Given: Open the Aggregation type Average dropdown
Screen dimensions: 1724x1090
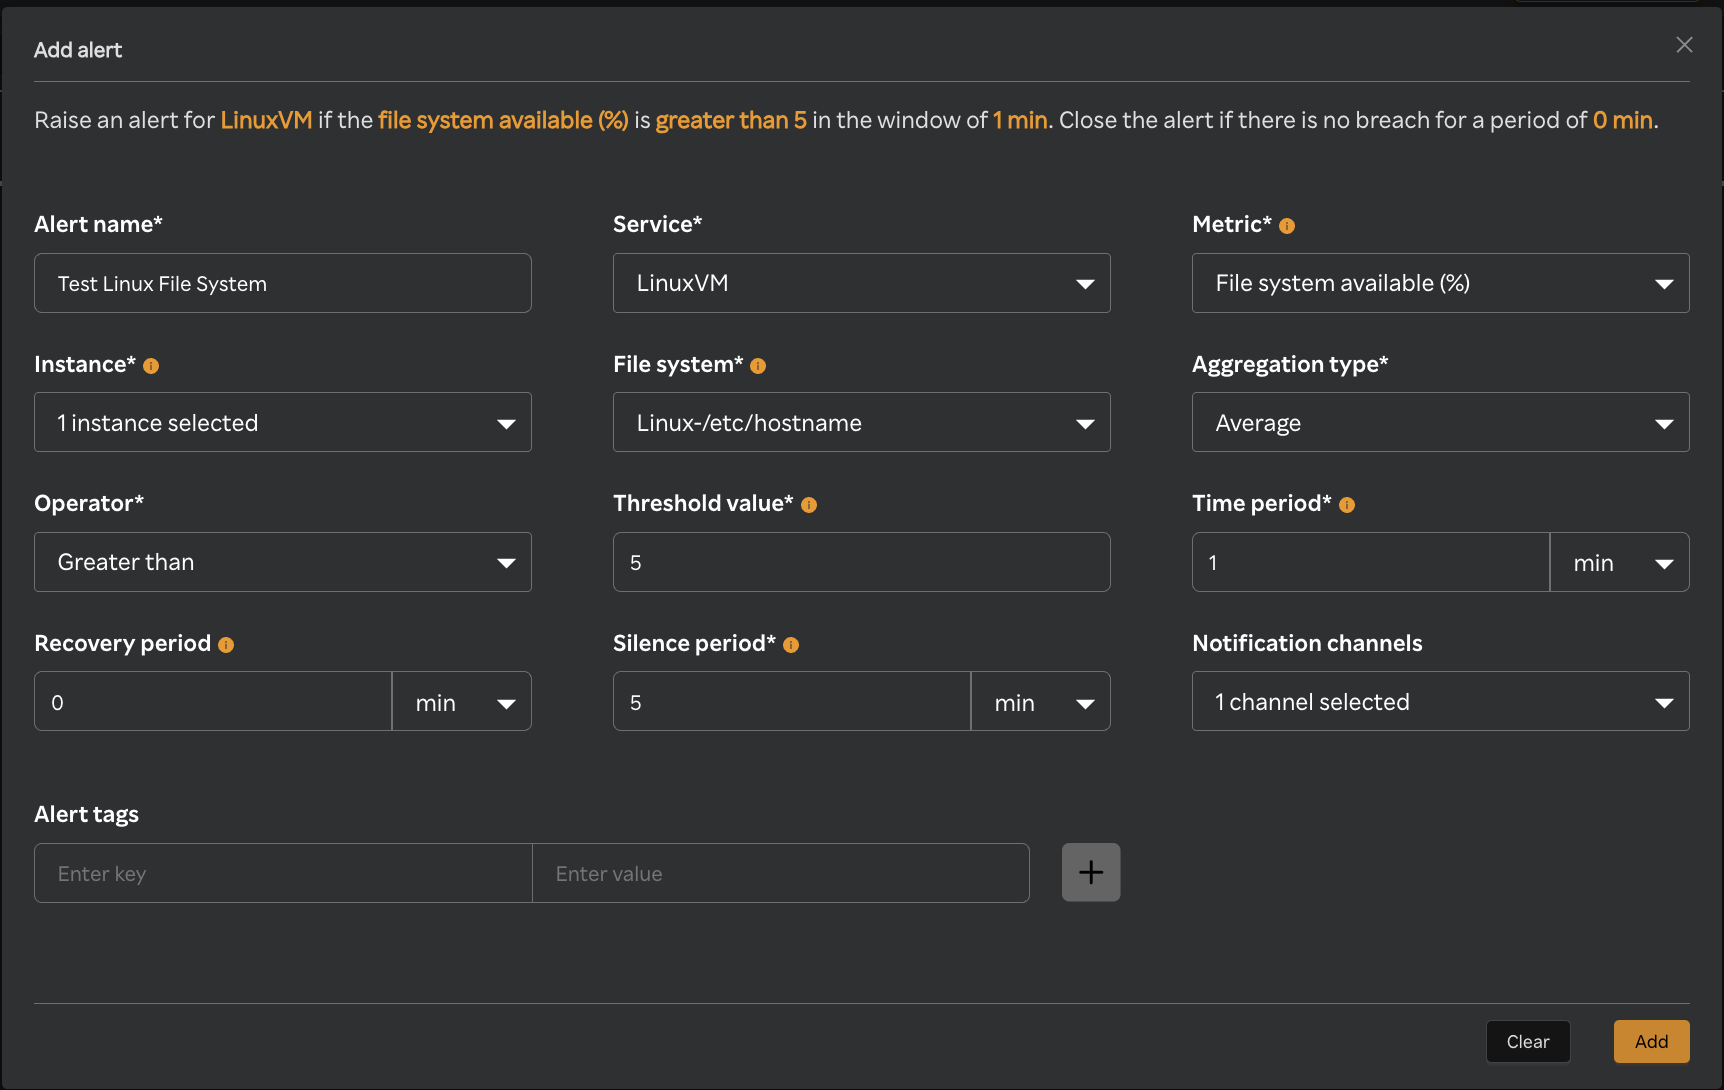Looking at the screenshot, I should pos(1440,422).
